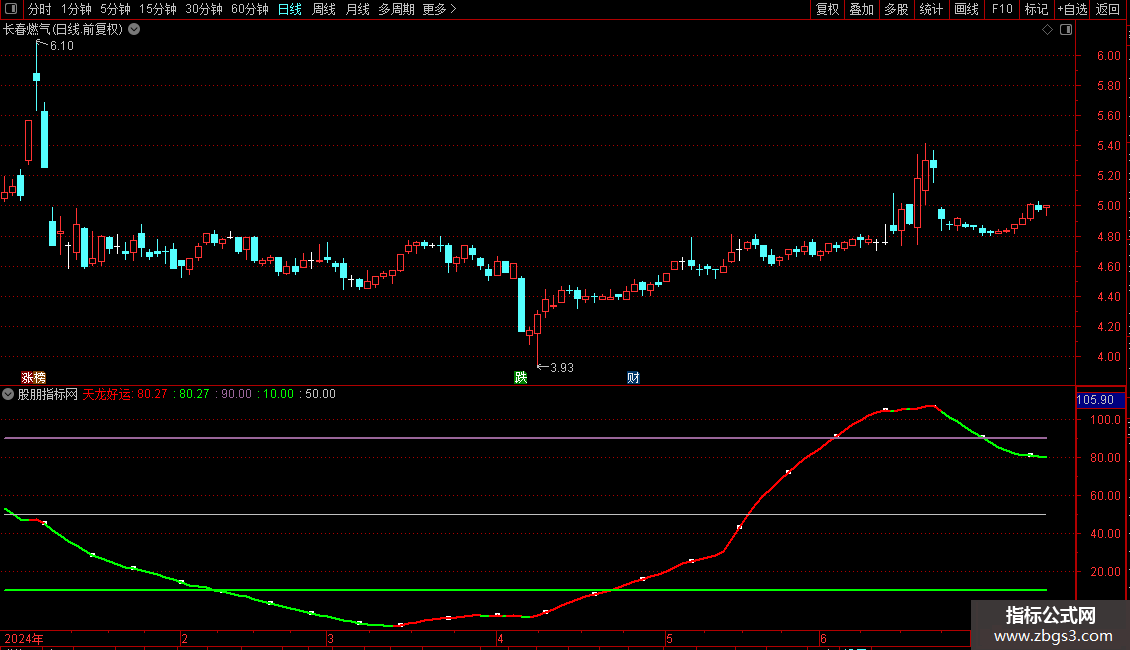Click the 6.10 high price label
Image resolution: width=1130 pixels, height=650 pixels.
(x=61, y=46)
